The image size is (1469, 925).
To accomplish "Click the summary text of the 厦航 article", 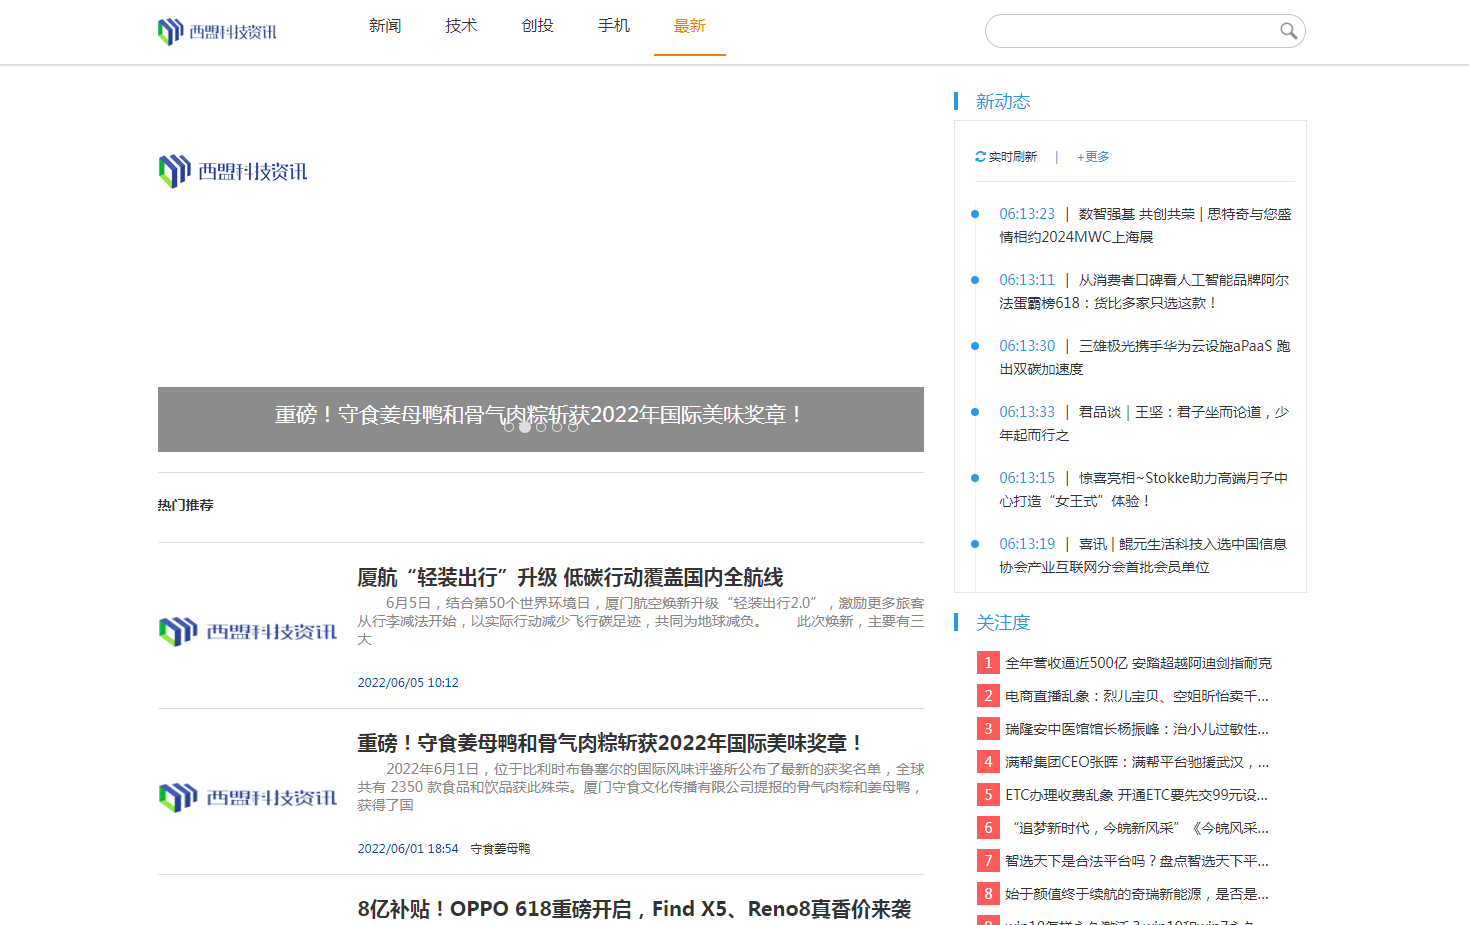I will click(640, 621).
